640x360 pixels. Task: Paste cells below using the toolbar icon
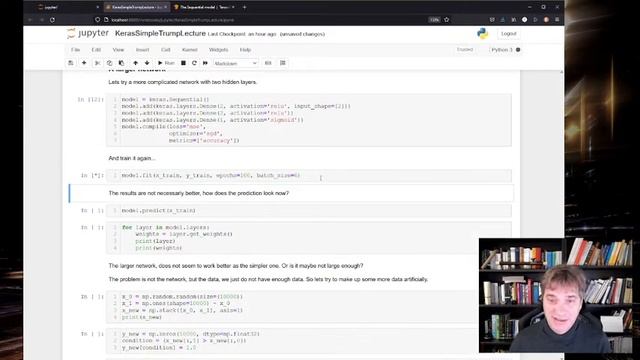(121, 63)
